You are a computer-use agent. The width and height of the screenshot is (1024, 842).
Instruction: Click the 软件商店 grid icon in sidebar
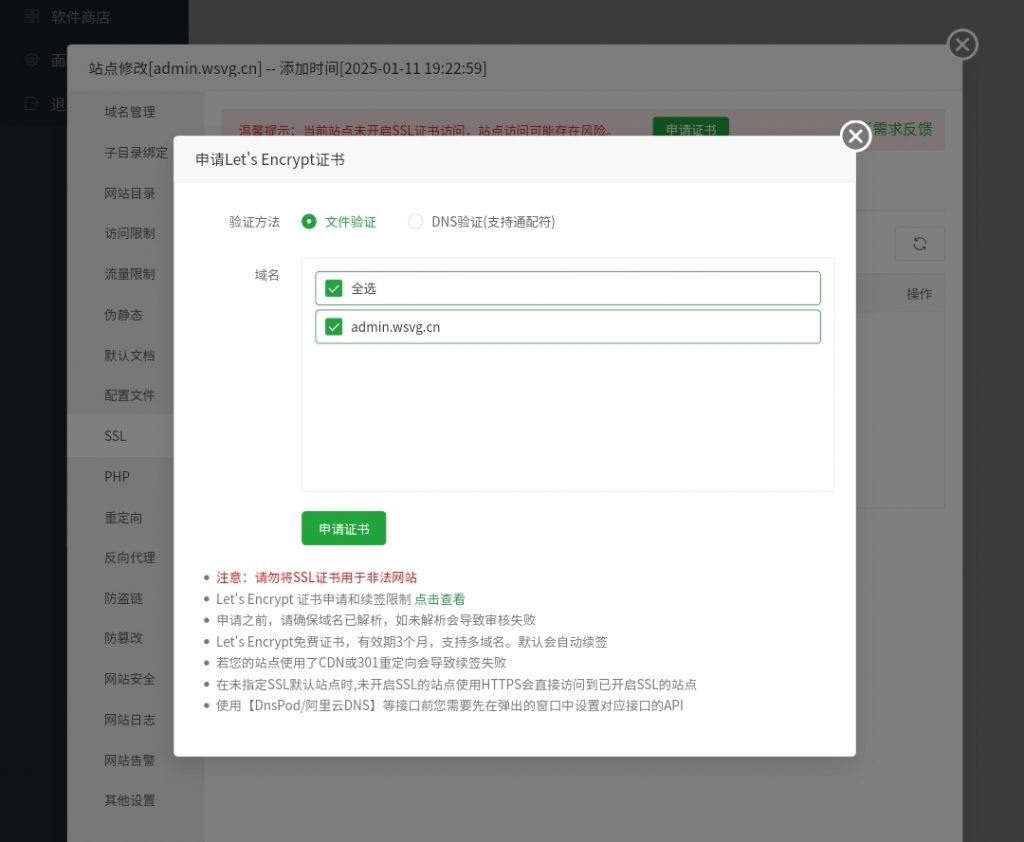point(32,17)
